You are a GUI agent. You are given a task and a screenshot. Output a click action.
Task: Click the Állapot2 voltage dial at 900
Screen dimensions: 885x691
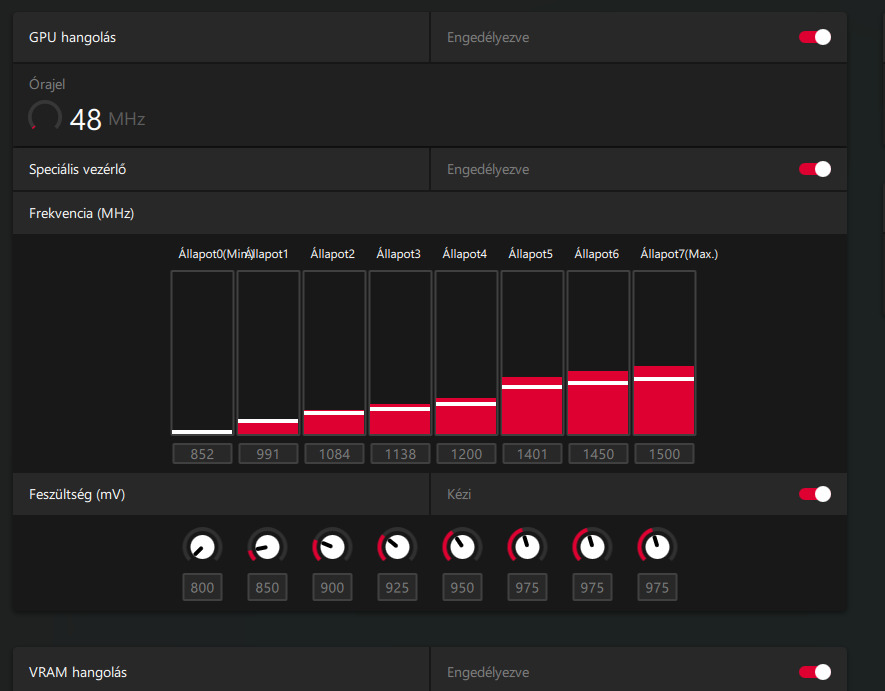tap(332, 547)
